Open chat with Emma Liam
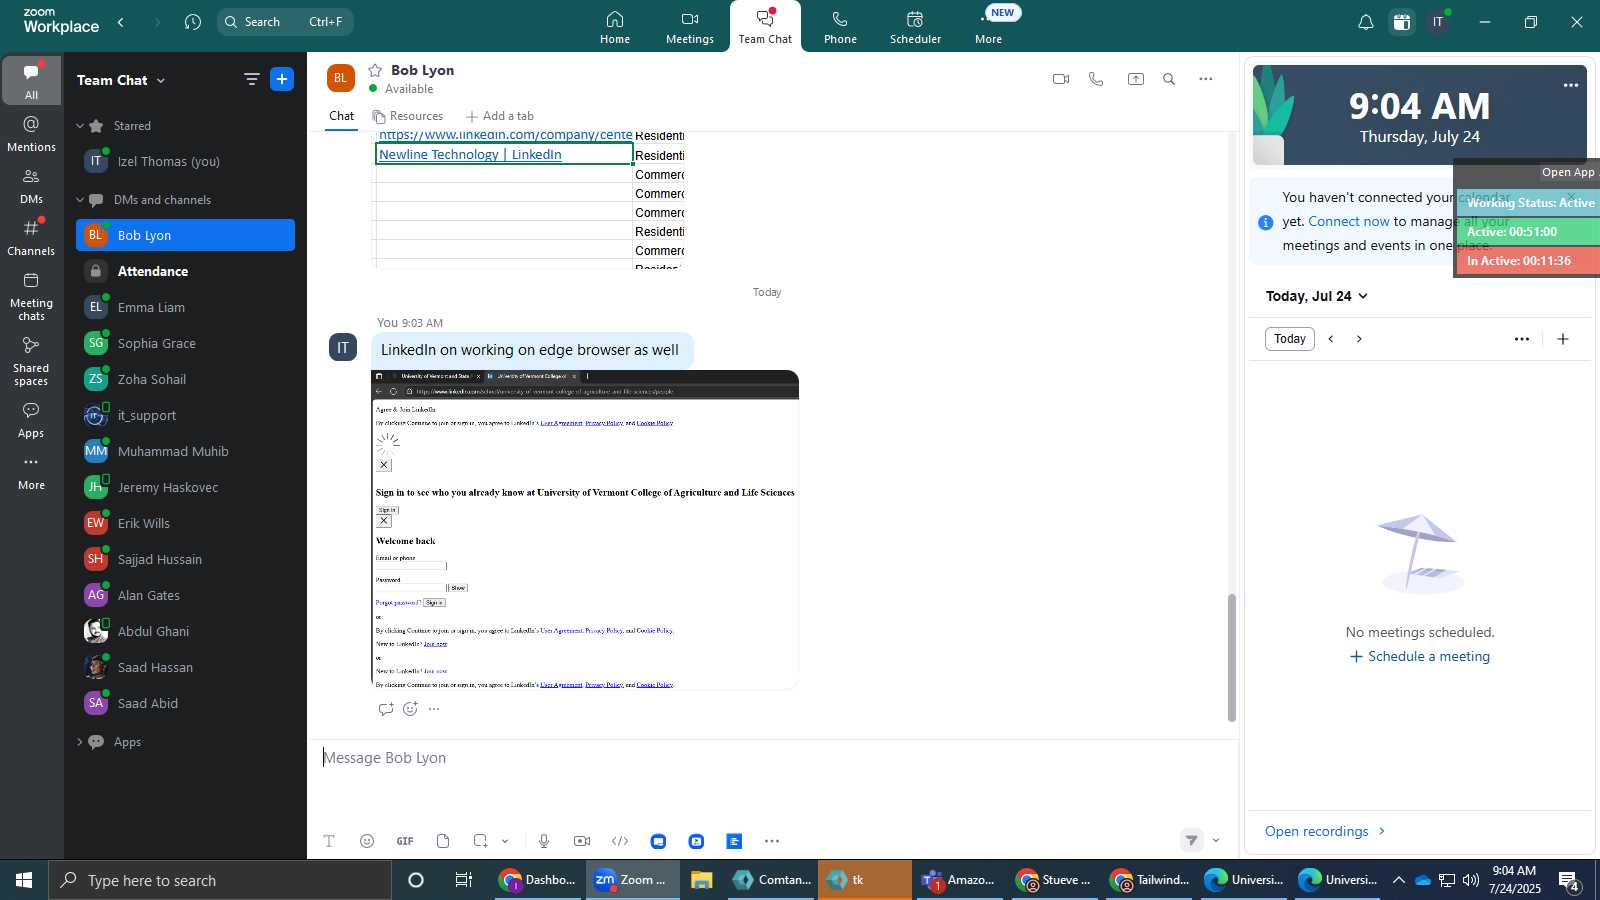Viewport: 1600px width, 900px height. [185, 307]
